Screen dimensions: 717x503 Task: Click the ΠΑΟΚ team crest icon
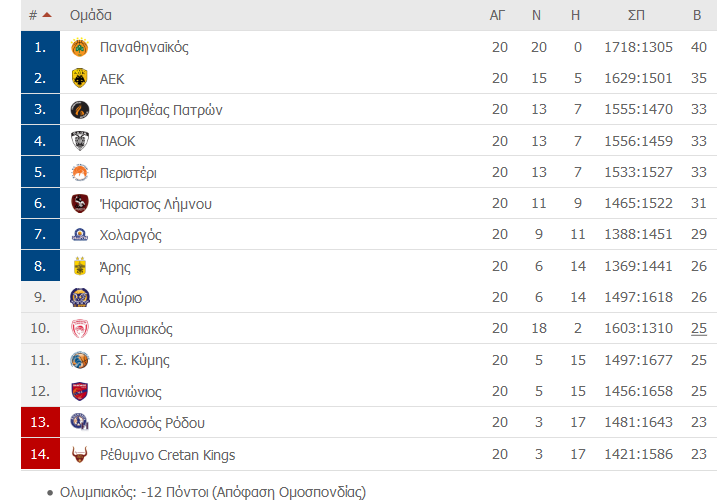tap(80, 141)
